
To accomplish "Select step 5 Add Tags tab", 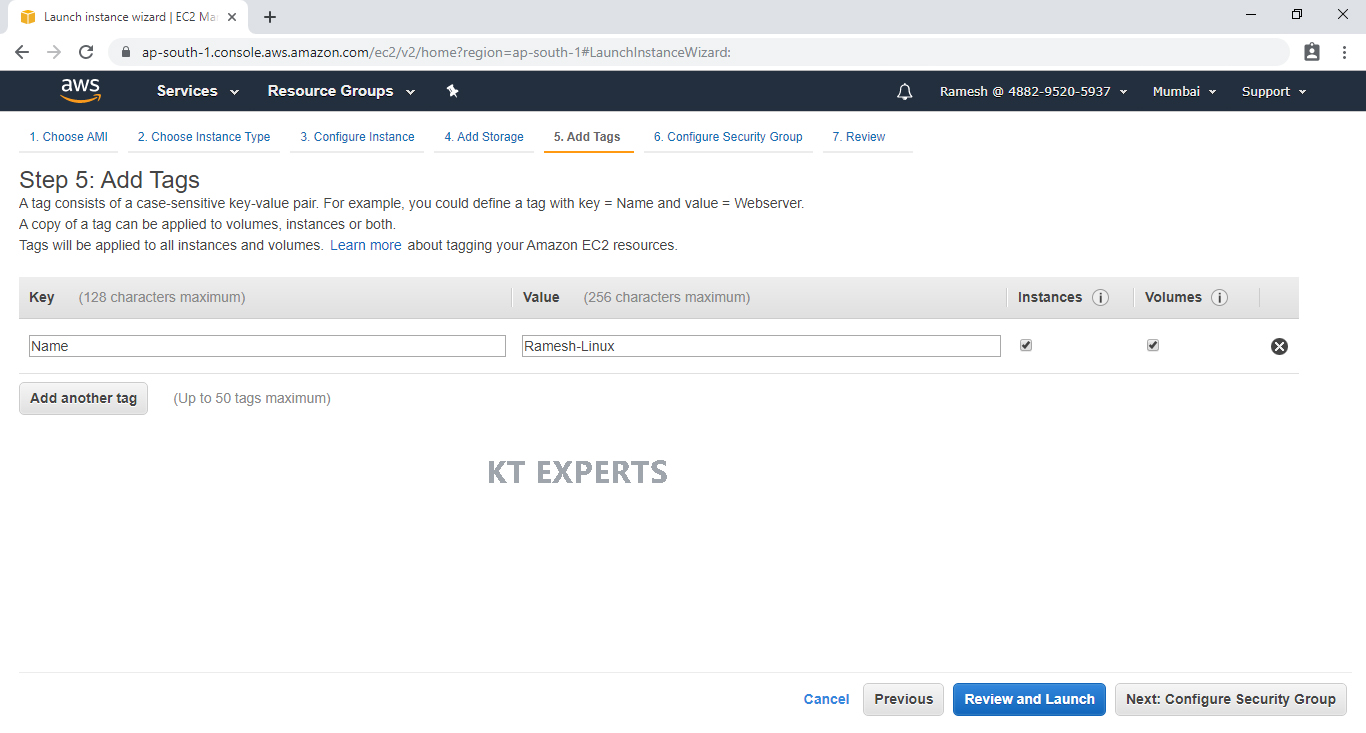I will click(x=587, y=137).
